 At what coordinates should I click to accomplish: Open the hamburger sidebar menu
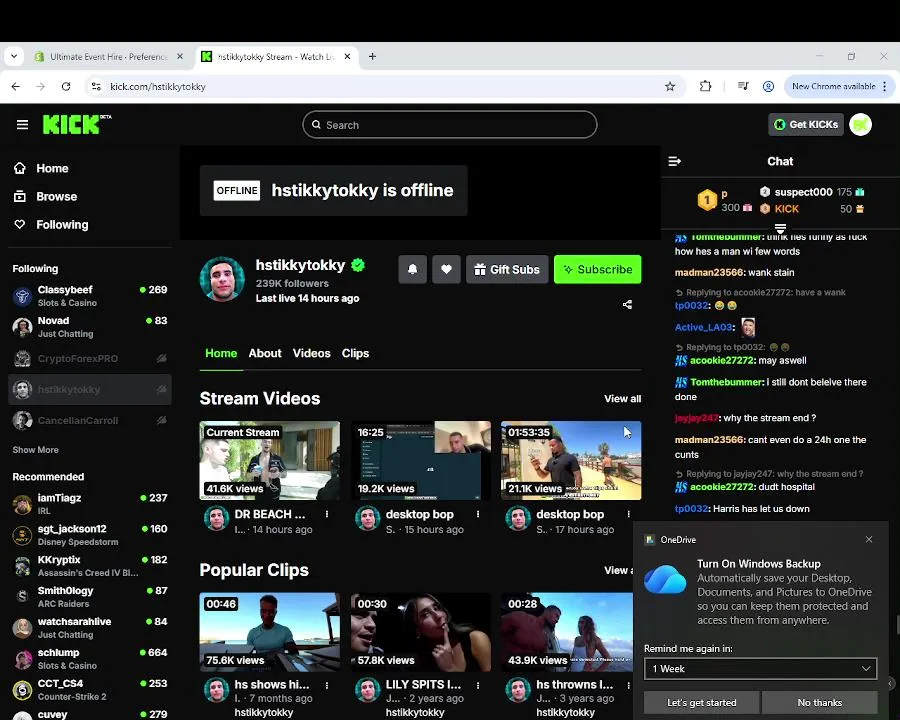tap(22, 125)
